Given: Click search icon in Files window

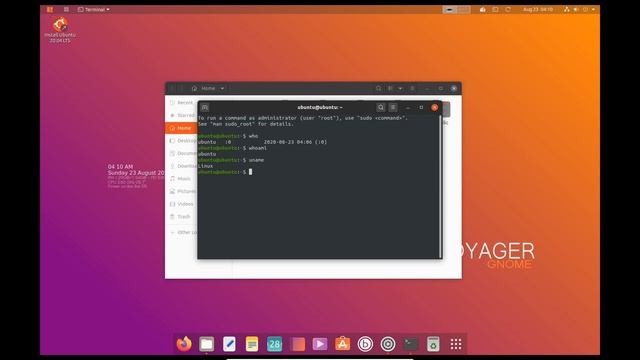Looking at the screenshot, I should click(378, 88).
